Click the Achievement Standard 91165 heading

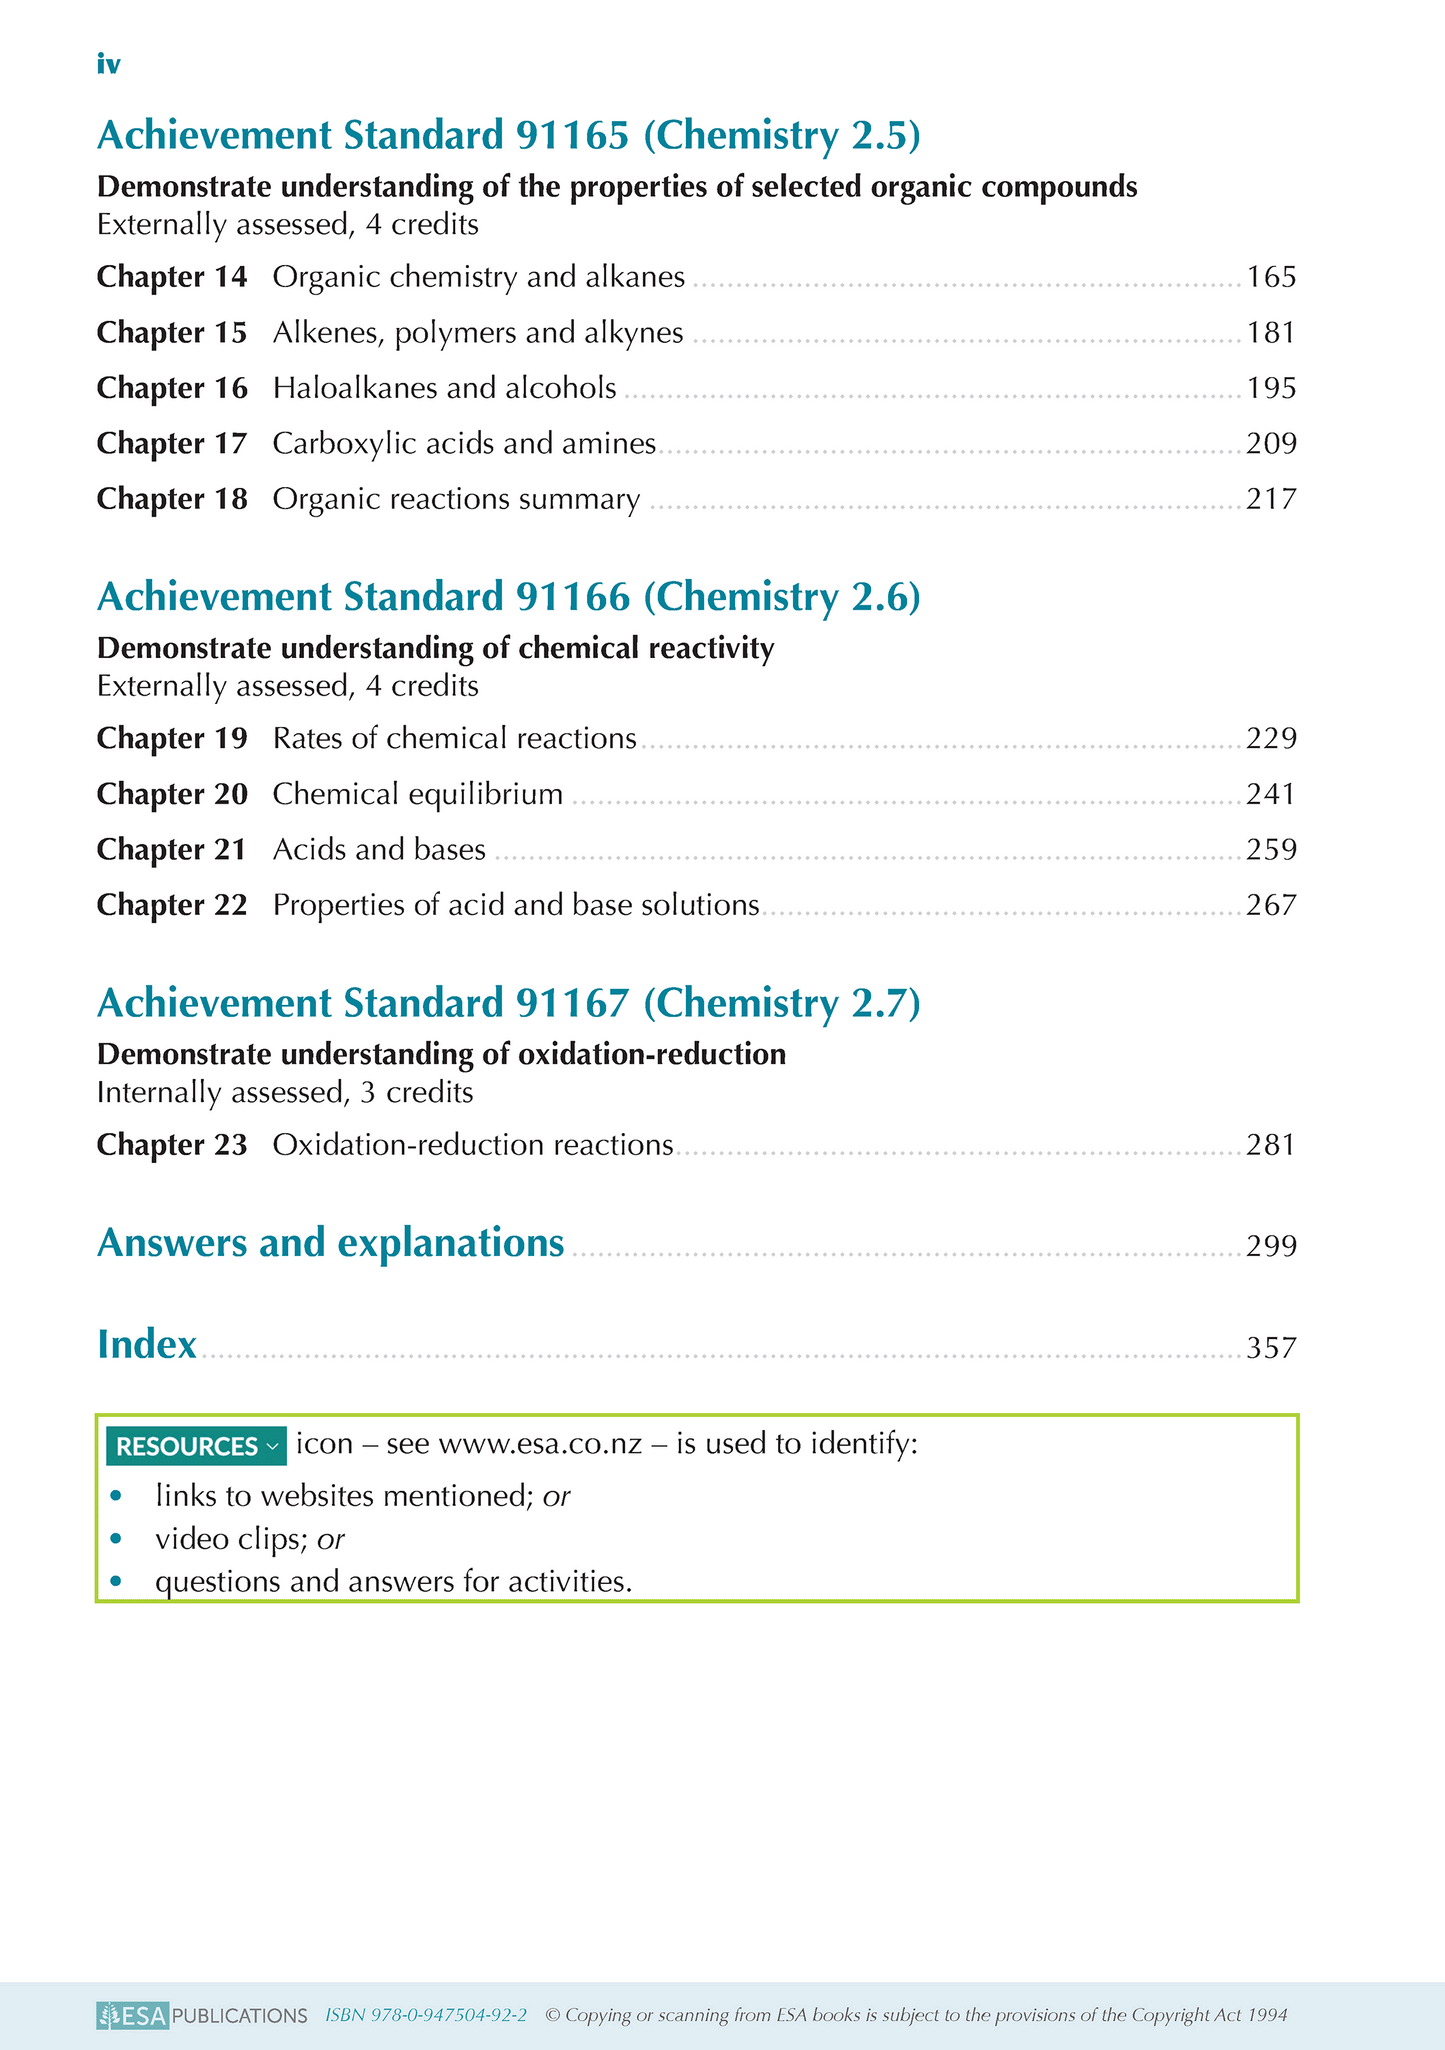(x=508, y=136)
